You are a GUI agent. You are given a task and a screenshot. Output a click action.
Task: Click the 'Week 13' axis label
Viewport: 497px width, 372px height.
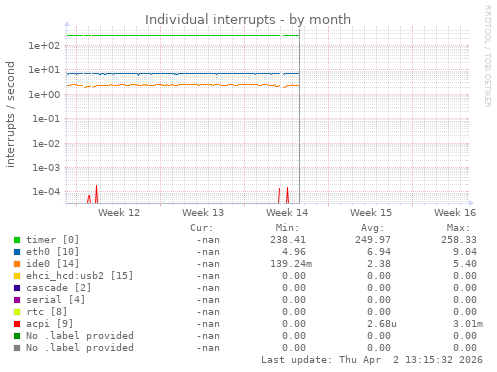click(x=203, y=213)
